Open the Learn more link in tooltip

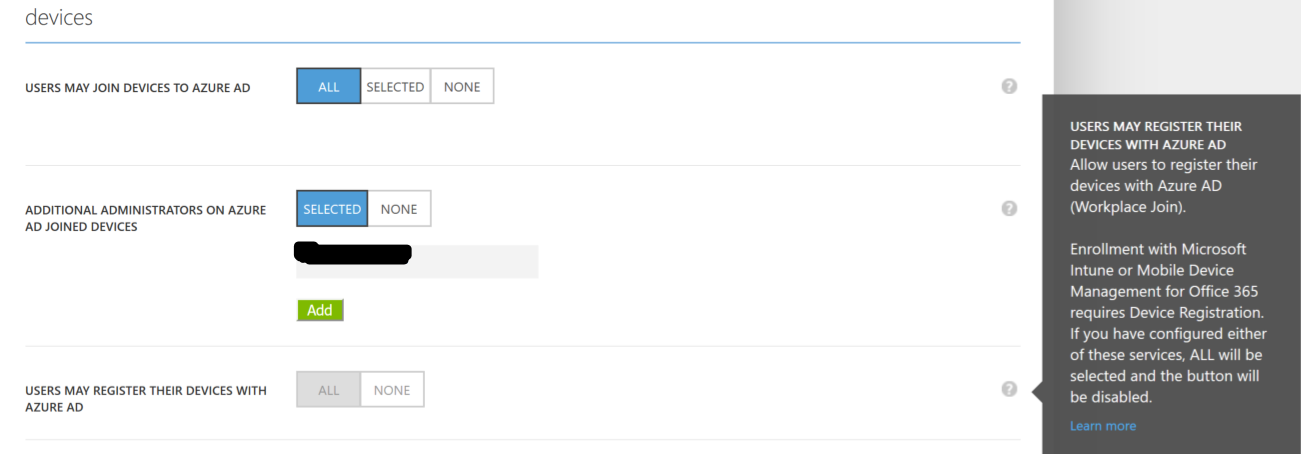pyautogui.click(x=1102, y=426)
